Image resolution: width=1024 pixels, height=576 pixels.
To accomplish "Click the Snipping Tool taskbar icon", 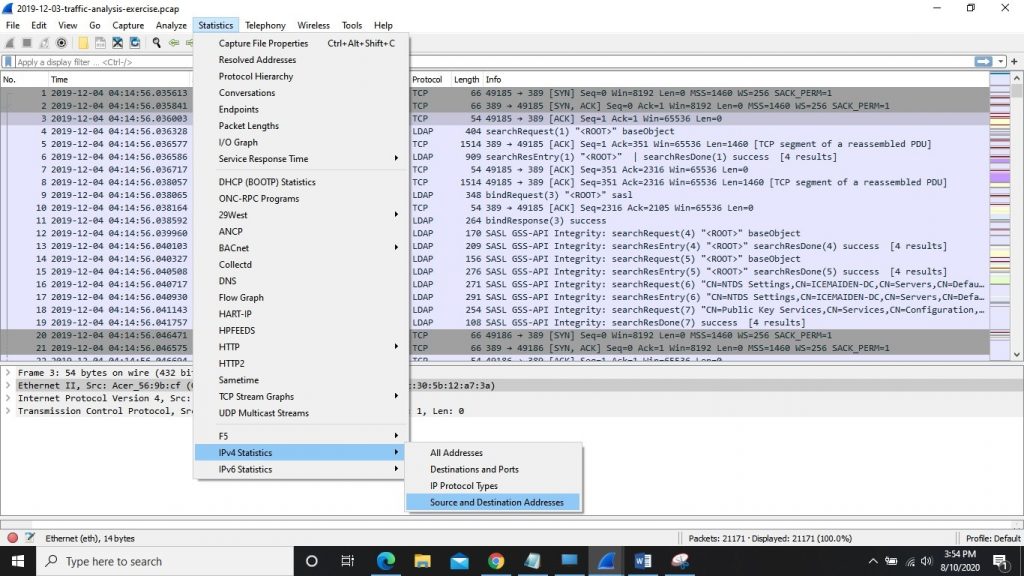I will coord(680,561).
